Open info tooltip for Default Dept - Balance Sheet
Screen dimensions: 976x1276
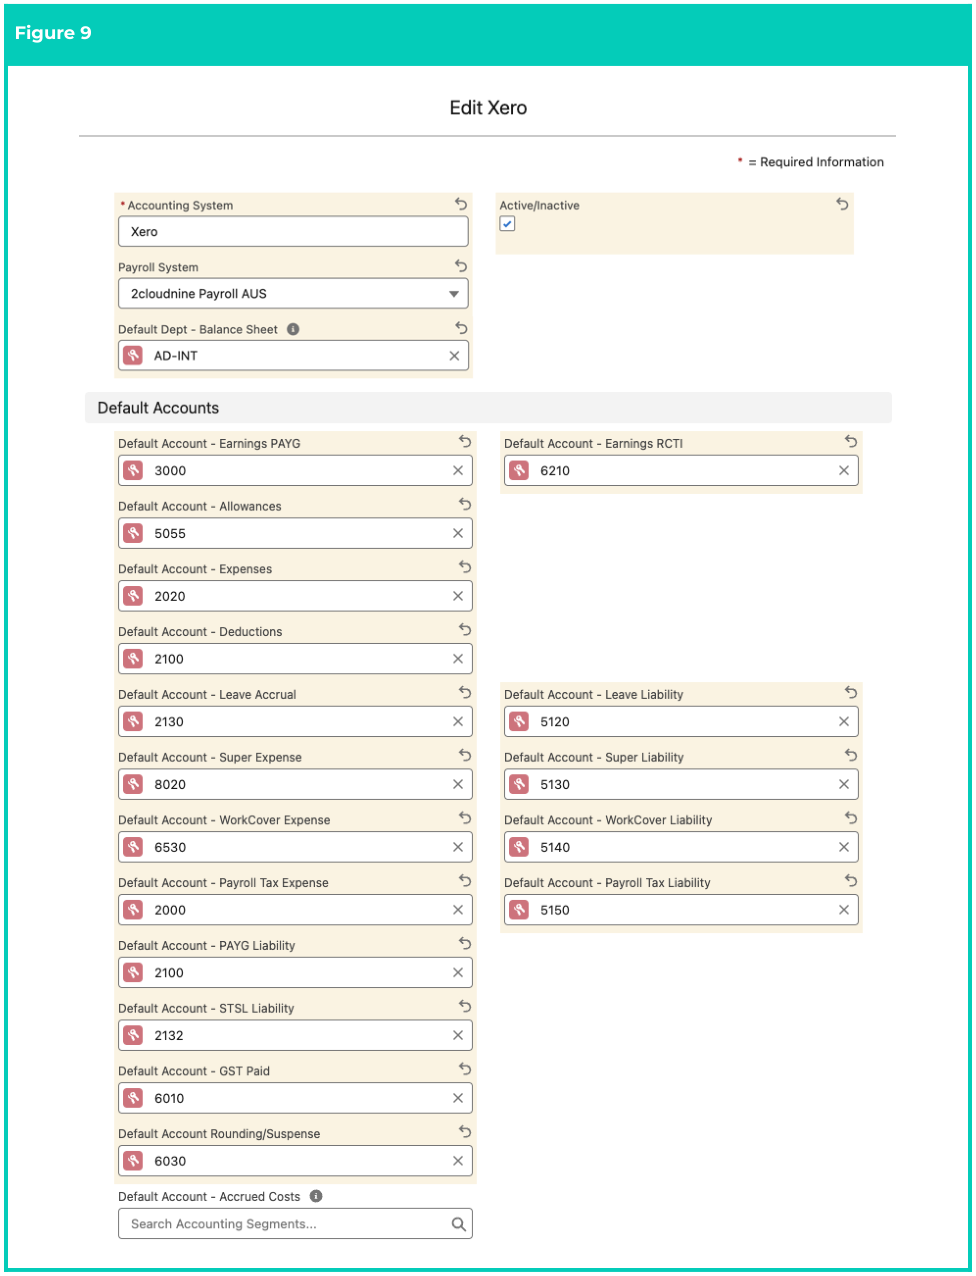point(293,329)
